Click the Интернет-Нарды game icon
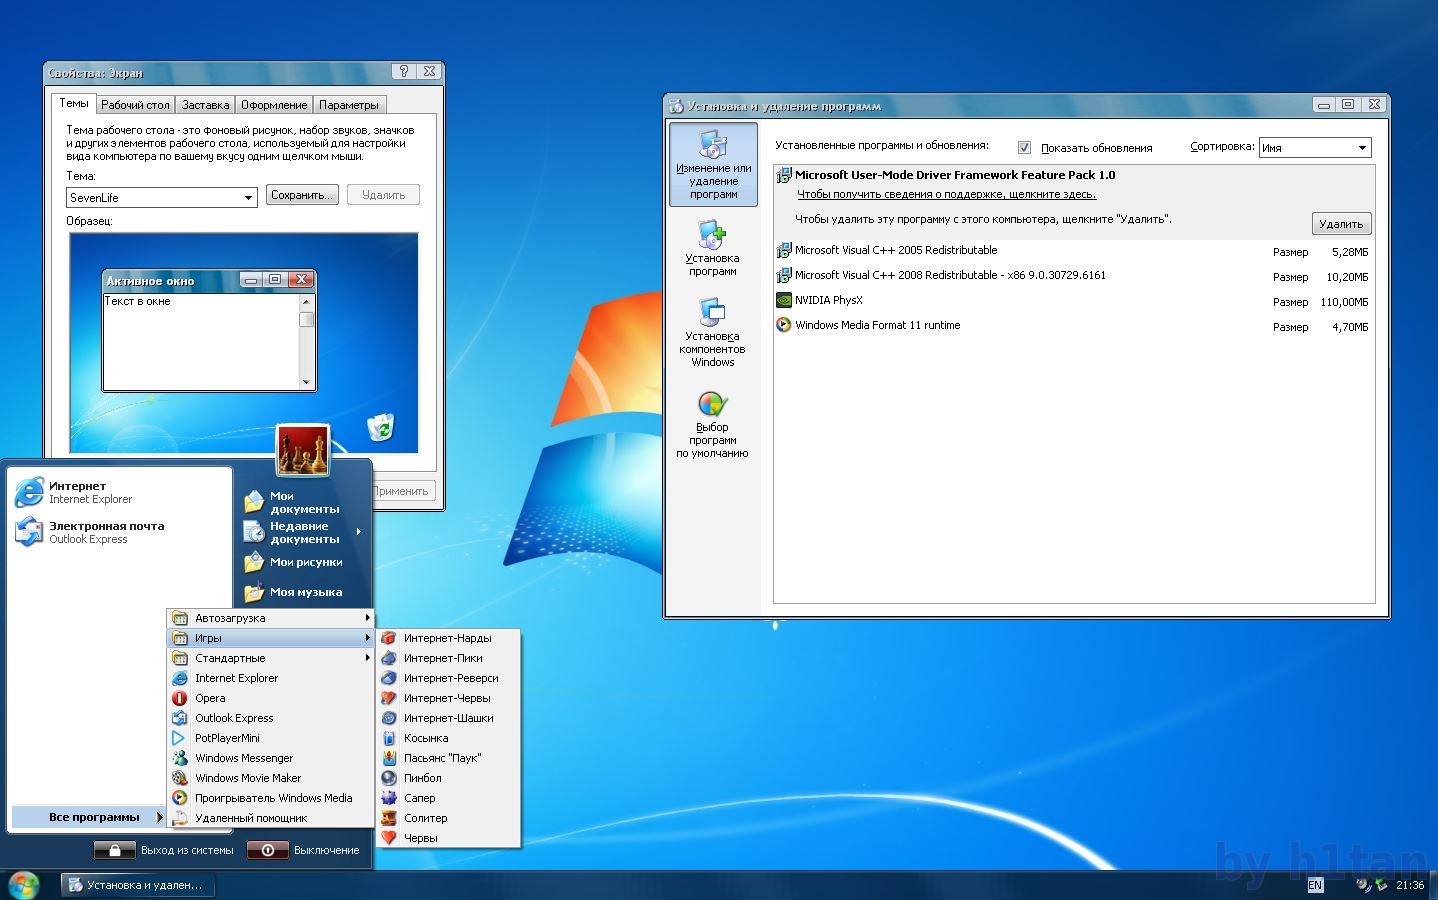 (x=389, y=638)
